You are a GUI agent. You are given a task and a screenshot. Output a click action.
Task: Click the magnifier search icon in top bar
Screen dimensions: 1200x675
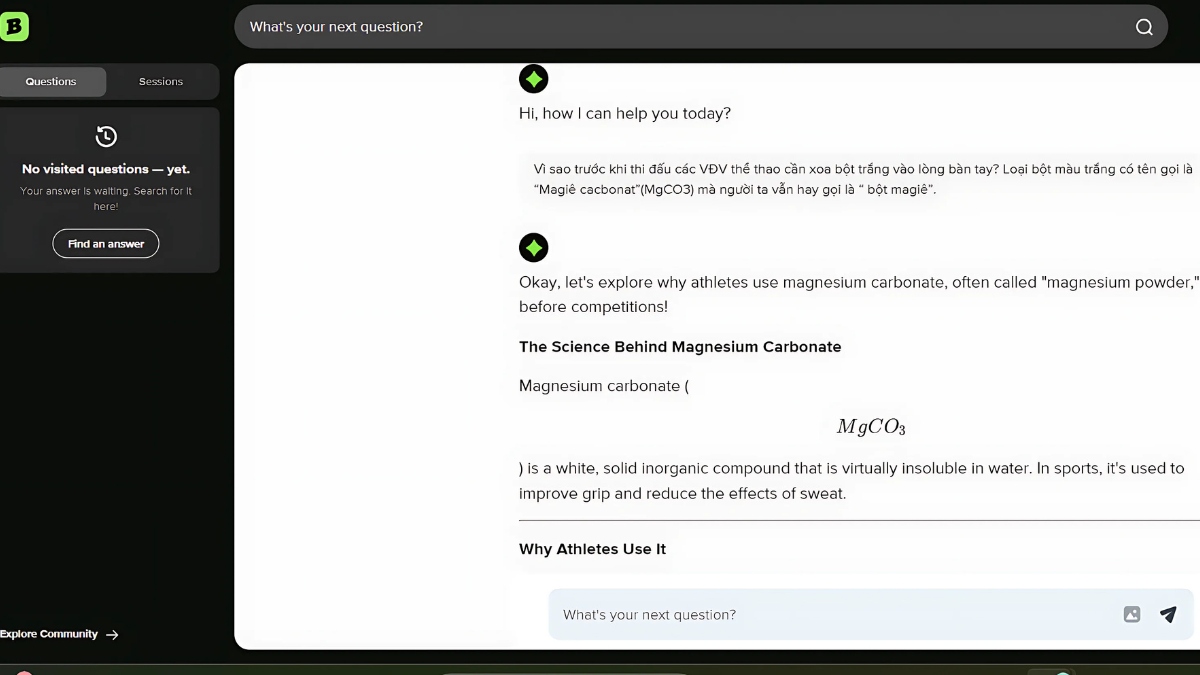[x=1144, y=27]
